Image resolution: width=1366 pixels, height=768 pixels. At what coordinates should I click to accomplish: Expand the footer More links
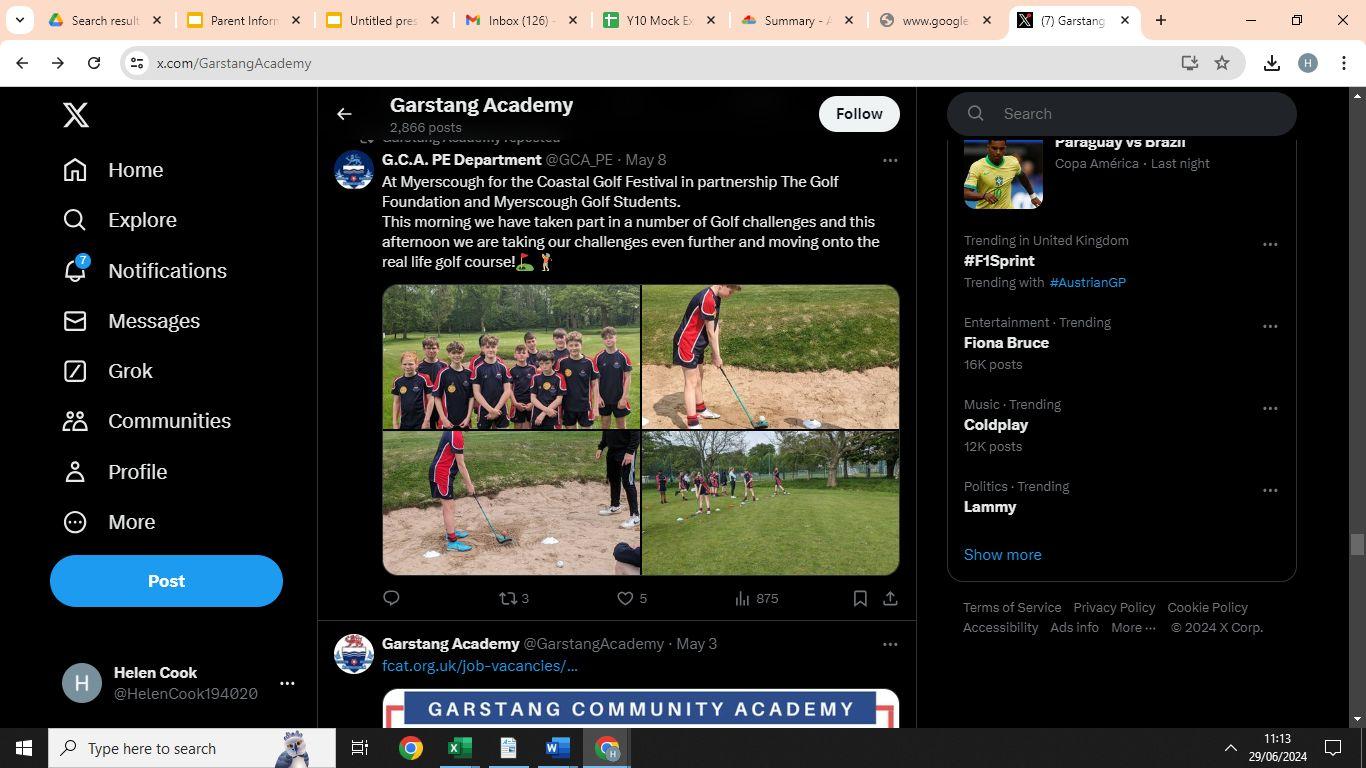click(1133, 628)
